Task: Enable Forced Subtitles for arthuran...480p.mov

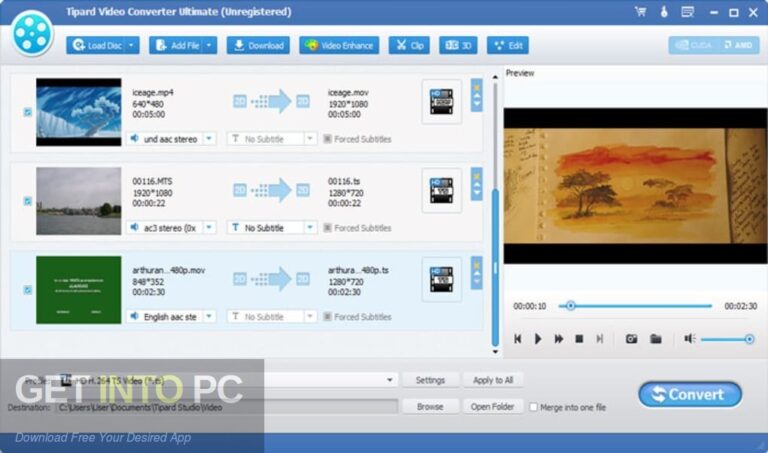Action: [328, 317]
